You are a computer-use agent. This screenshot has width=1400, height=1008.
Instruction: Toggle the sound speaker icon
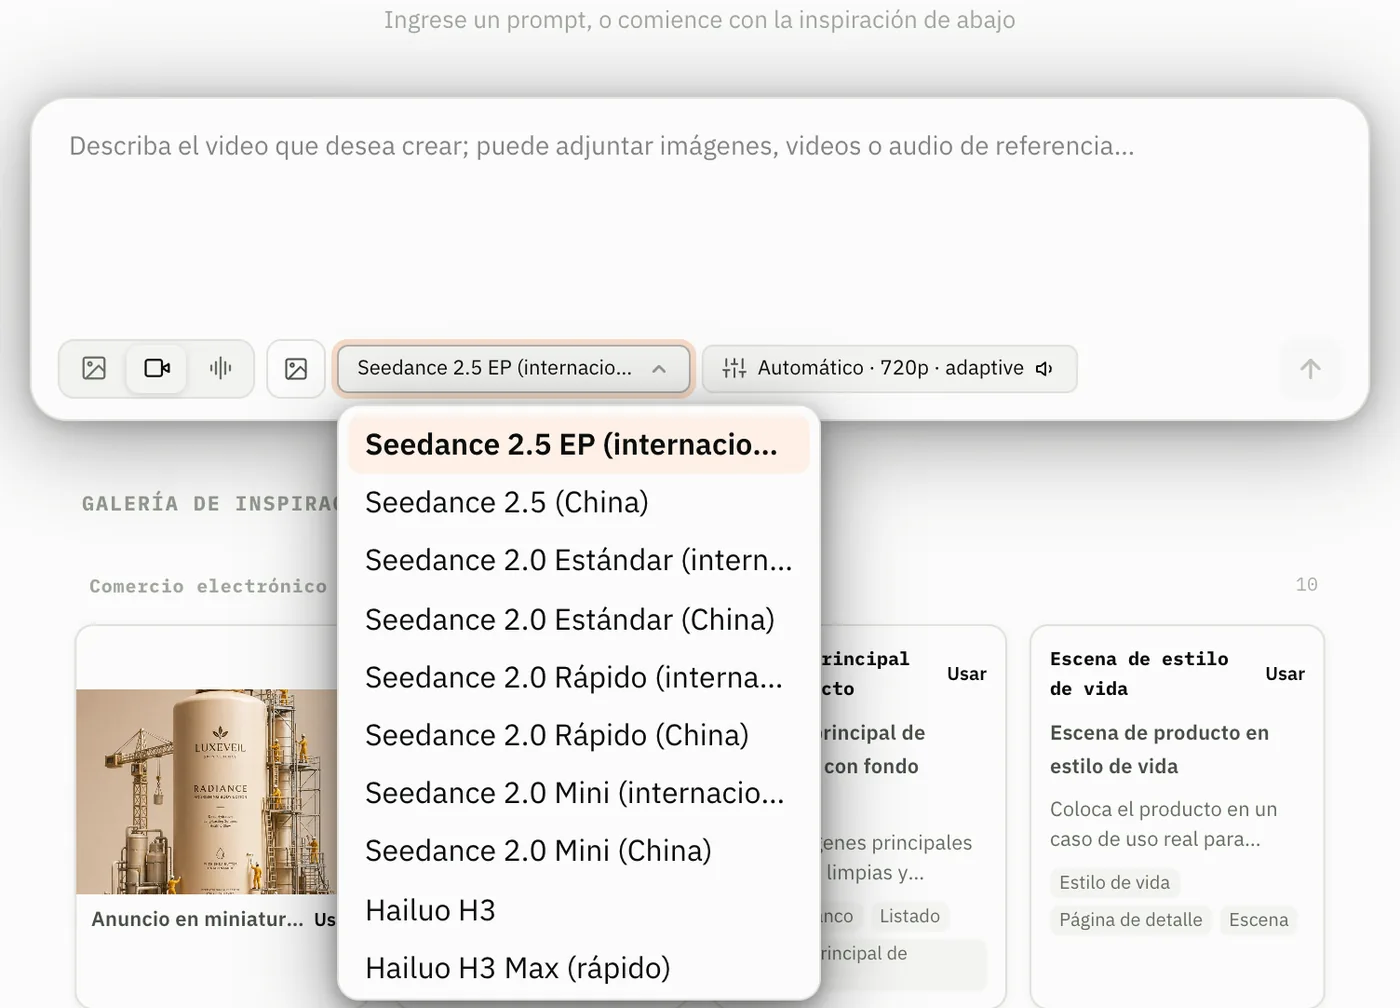(1045, 369)
